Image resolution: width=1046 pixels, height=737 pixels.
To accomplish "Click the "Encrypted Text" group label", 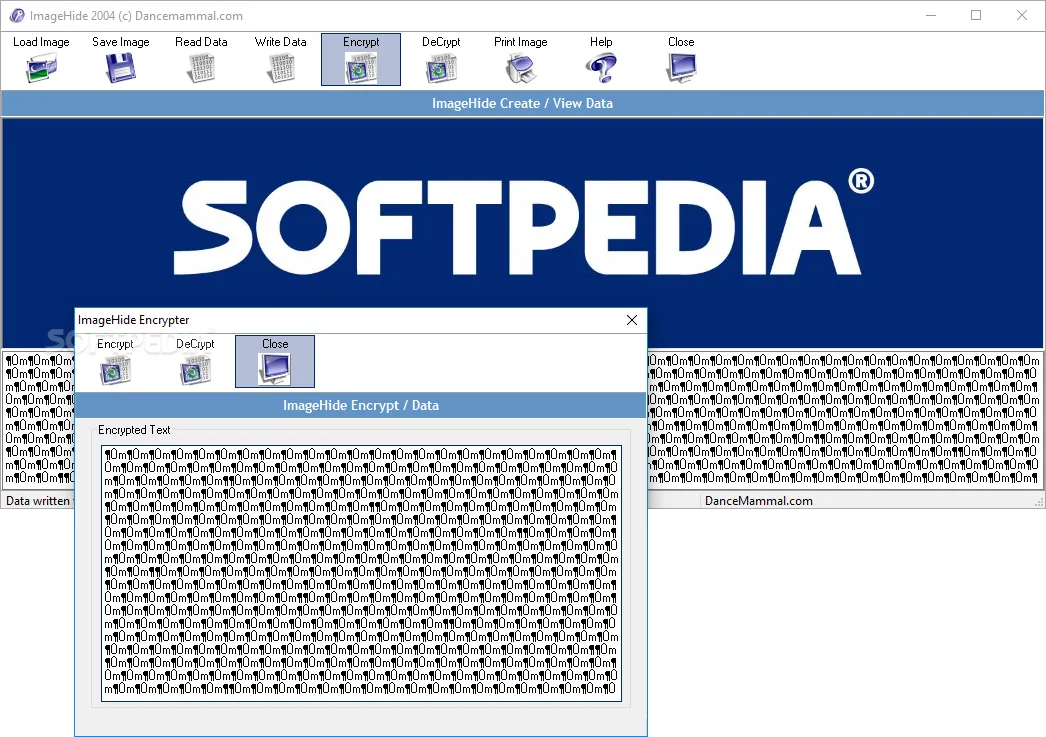I will click(134, 430).
